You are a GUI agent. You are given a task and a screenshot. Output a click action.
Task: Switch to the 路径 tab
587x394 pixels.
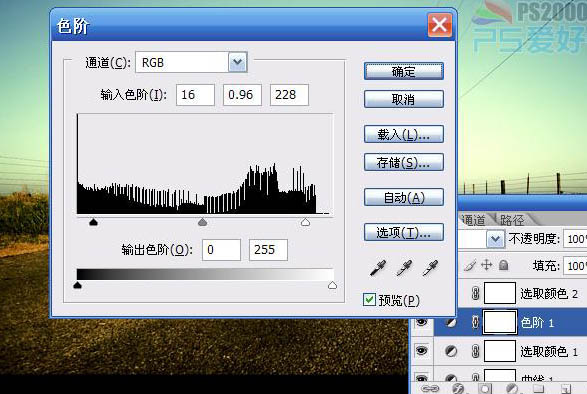tap(512, 220)
